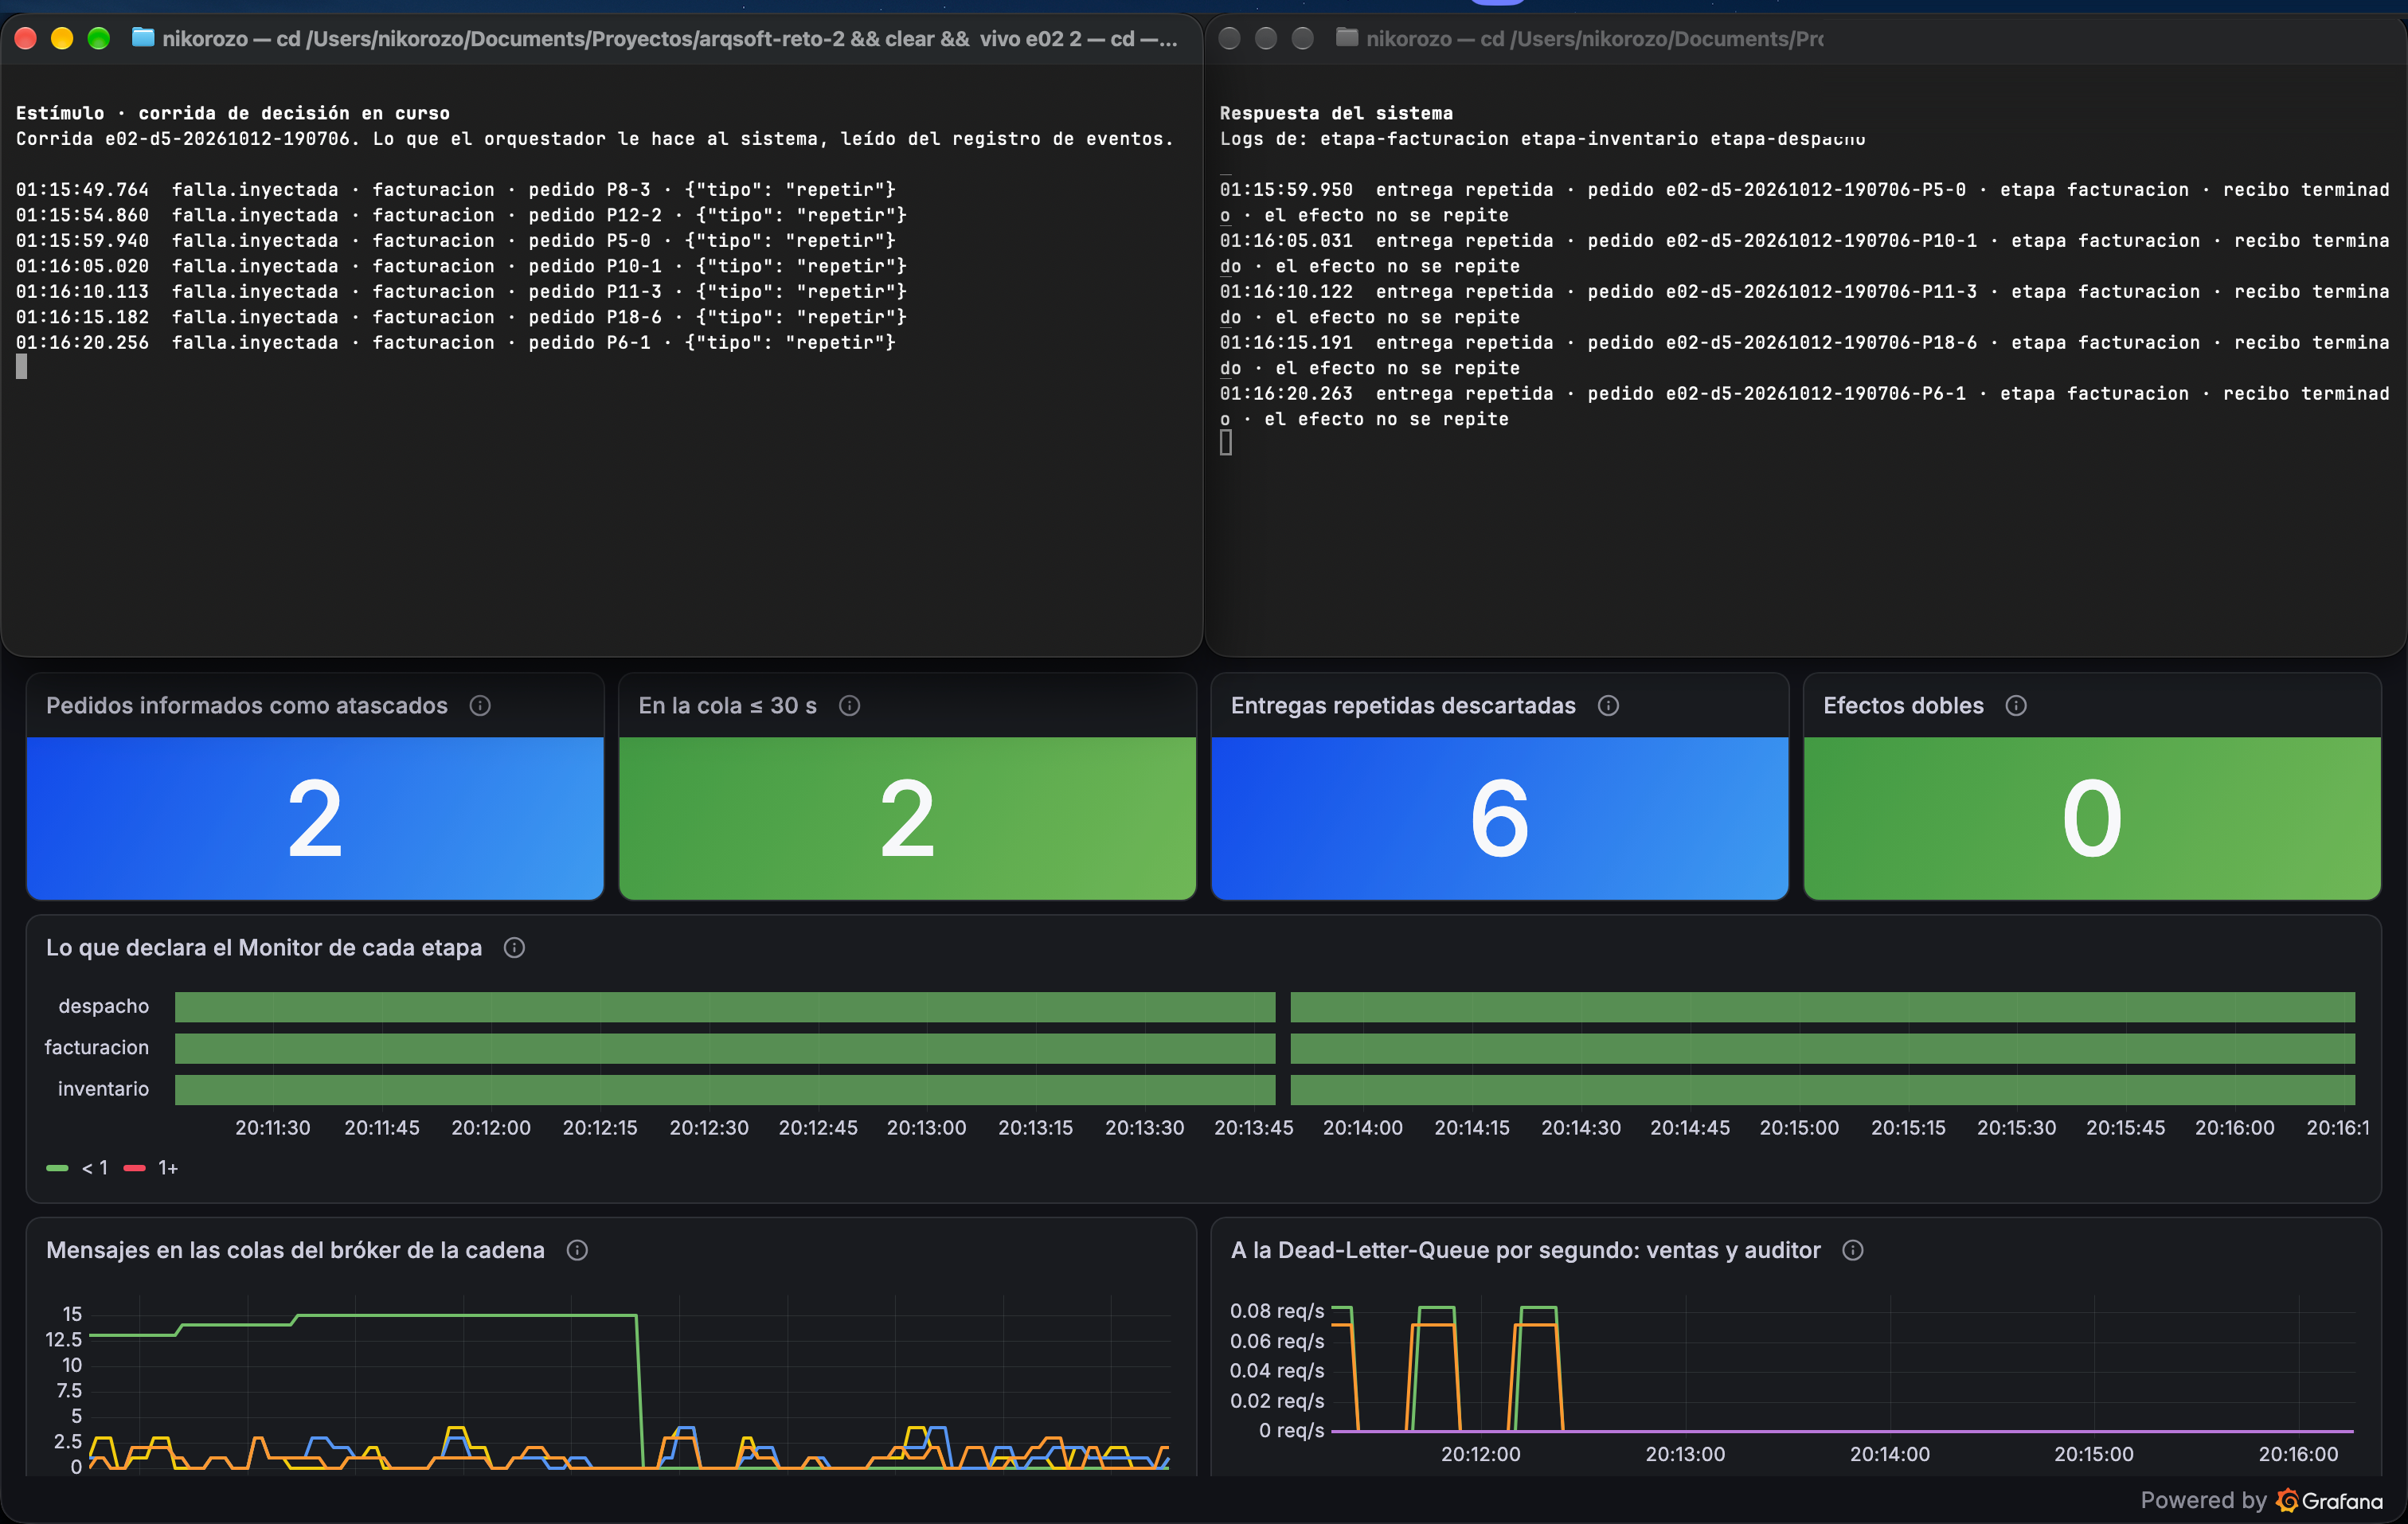Viewport: 2408px width, 1524px height.
Task: Click the falla.inyectada line for pedido P6-1
Action: pyautogui.click(x=455, y=342)
